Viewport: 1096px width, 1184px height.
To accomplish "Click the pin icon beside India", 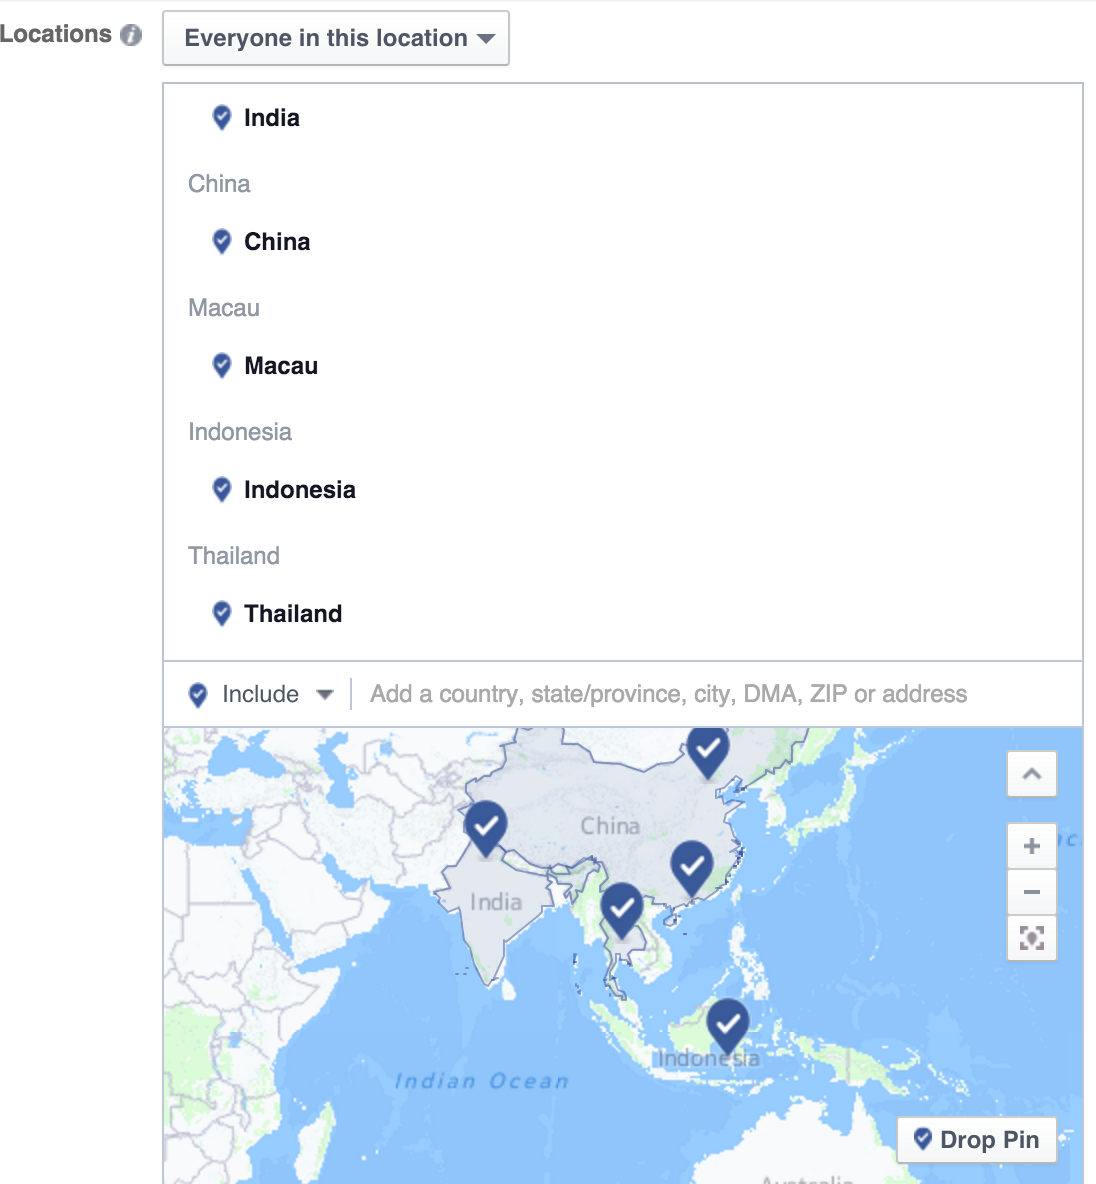I will pos(221,118).
